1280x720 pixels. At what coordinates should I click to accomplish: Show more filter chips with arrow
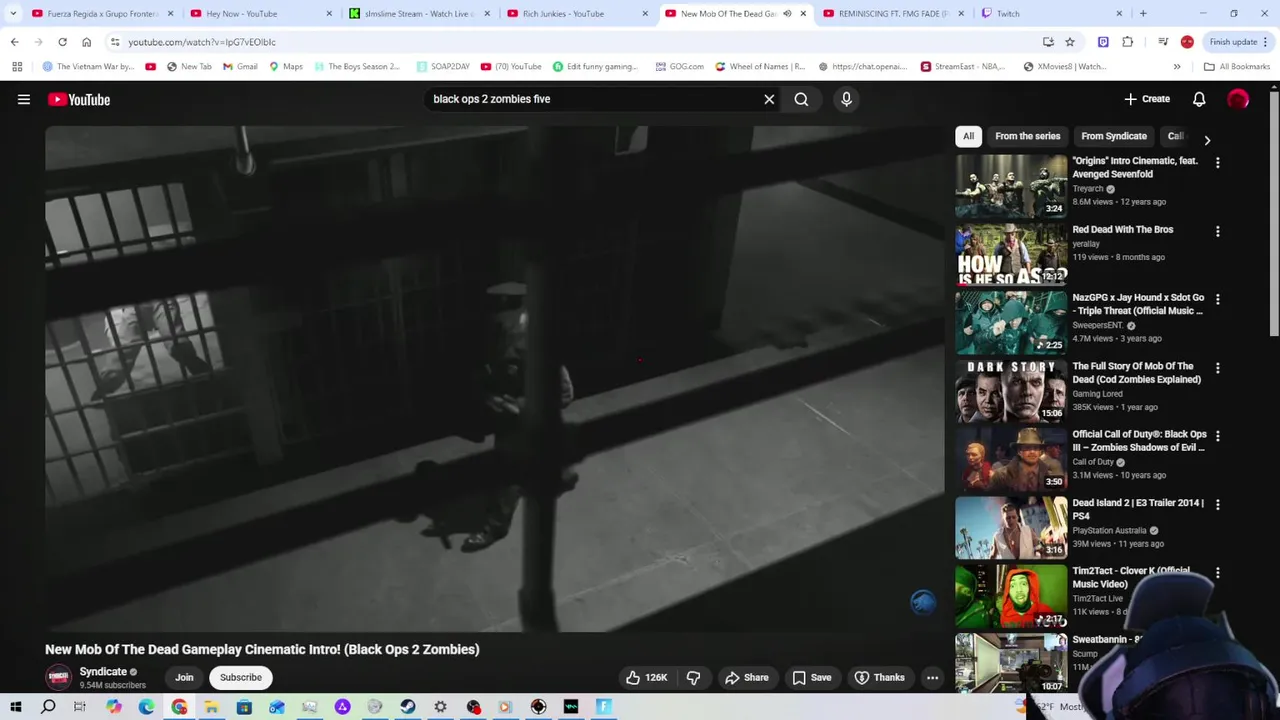tap(1207, 140)
